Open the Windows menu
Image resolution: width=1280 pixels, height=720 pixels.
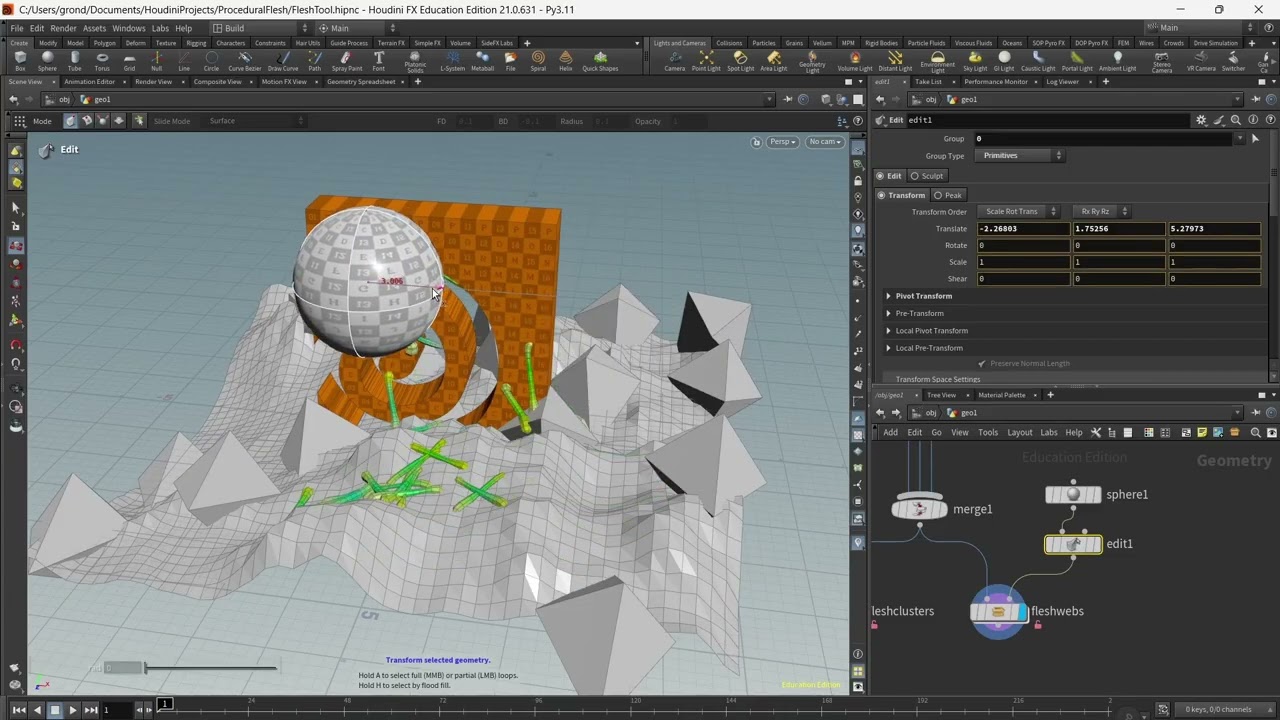(128, 28)
